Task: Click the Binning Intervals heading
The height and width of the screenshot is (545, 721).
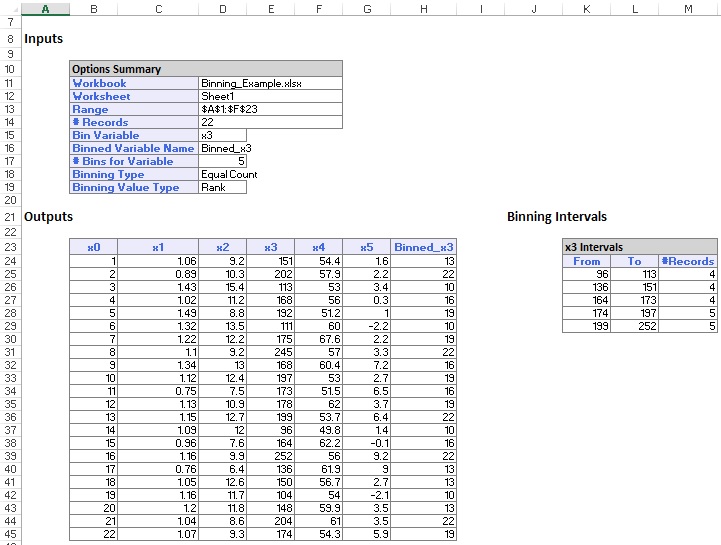Action: tap(556, 216)
